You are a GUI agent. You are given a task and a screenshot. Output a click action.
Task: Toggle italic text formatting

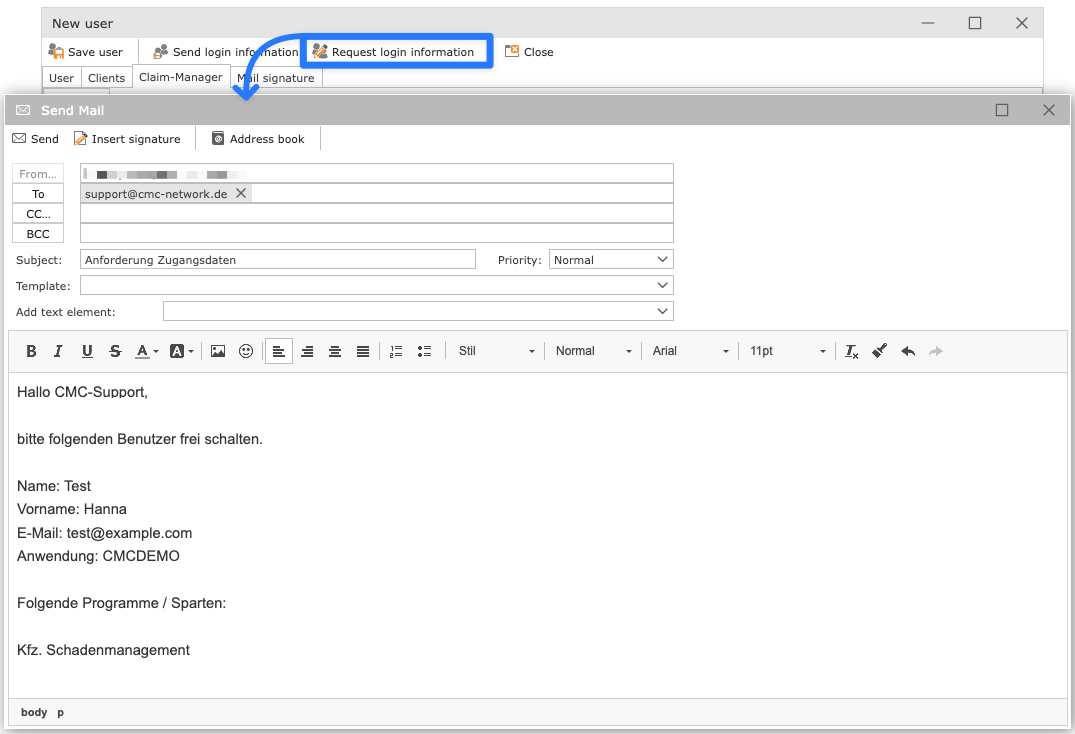coord(58,351)
